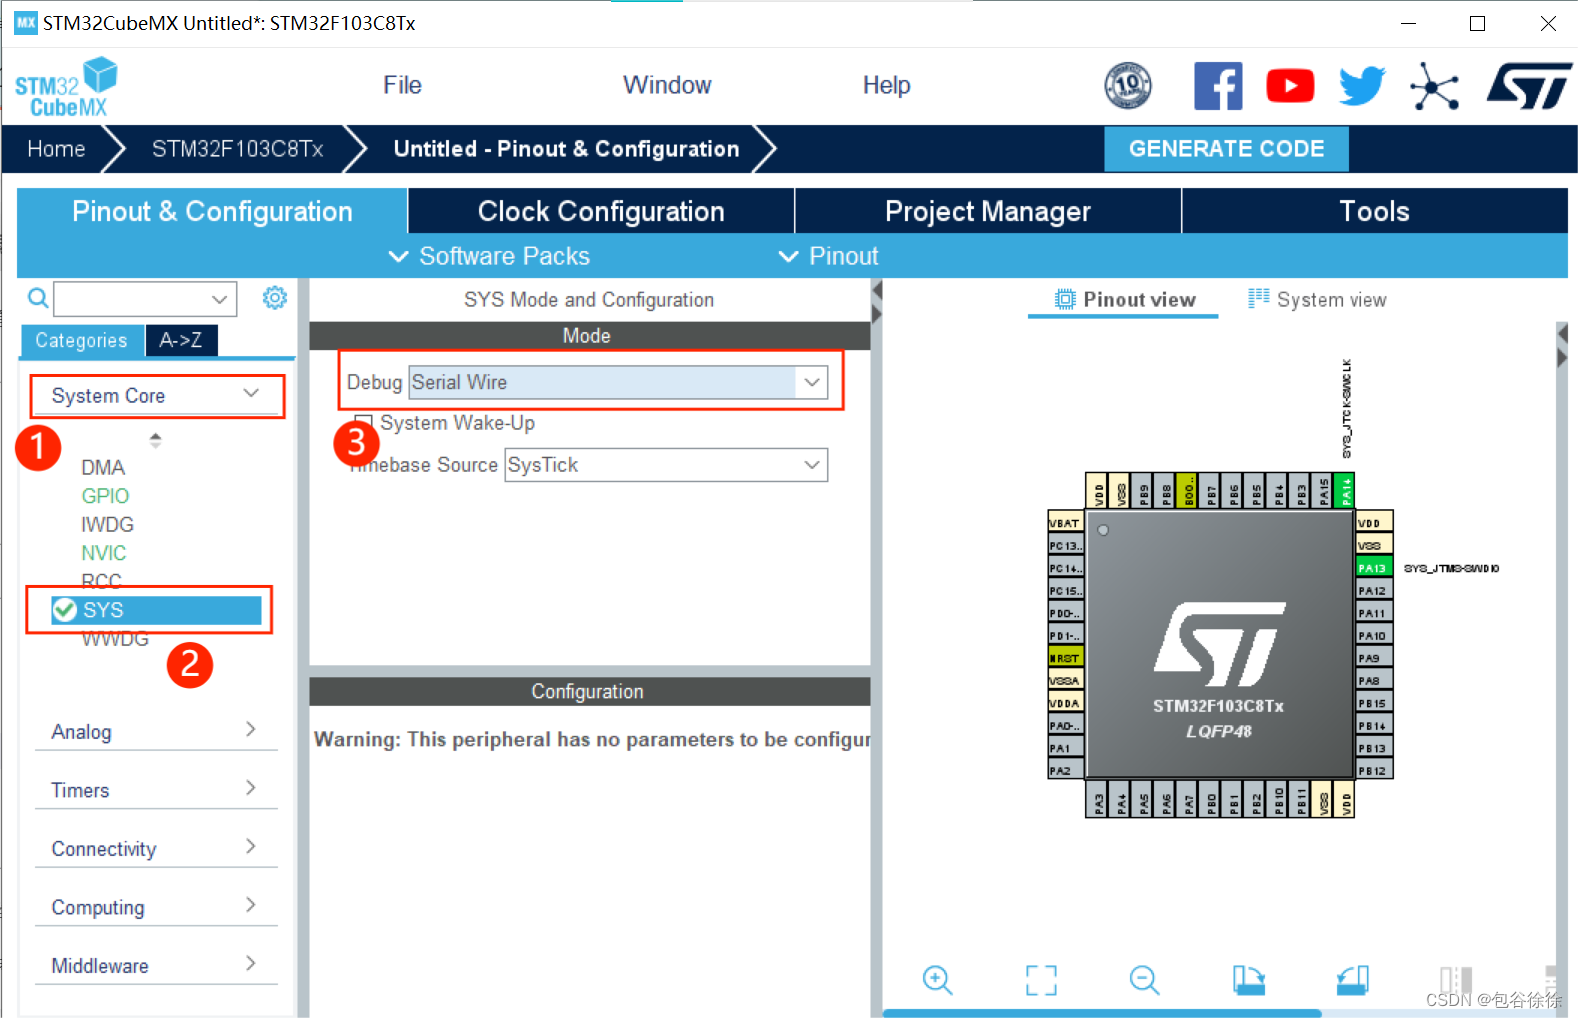Image resolution: width=1578 pixels, height=1018 pixels.
Task: Switch to the Project Manager tab
Action: tap(988, 211)
